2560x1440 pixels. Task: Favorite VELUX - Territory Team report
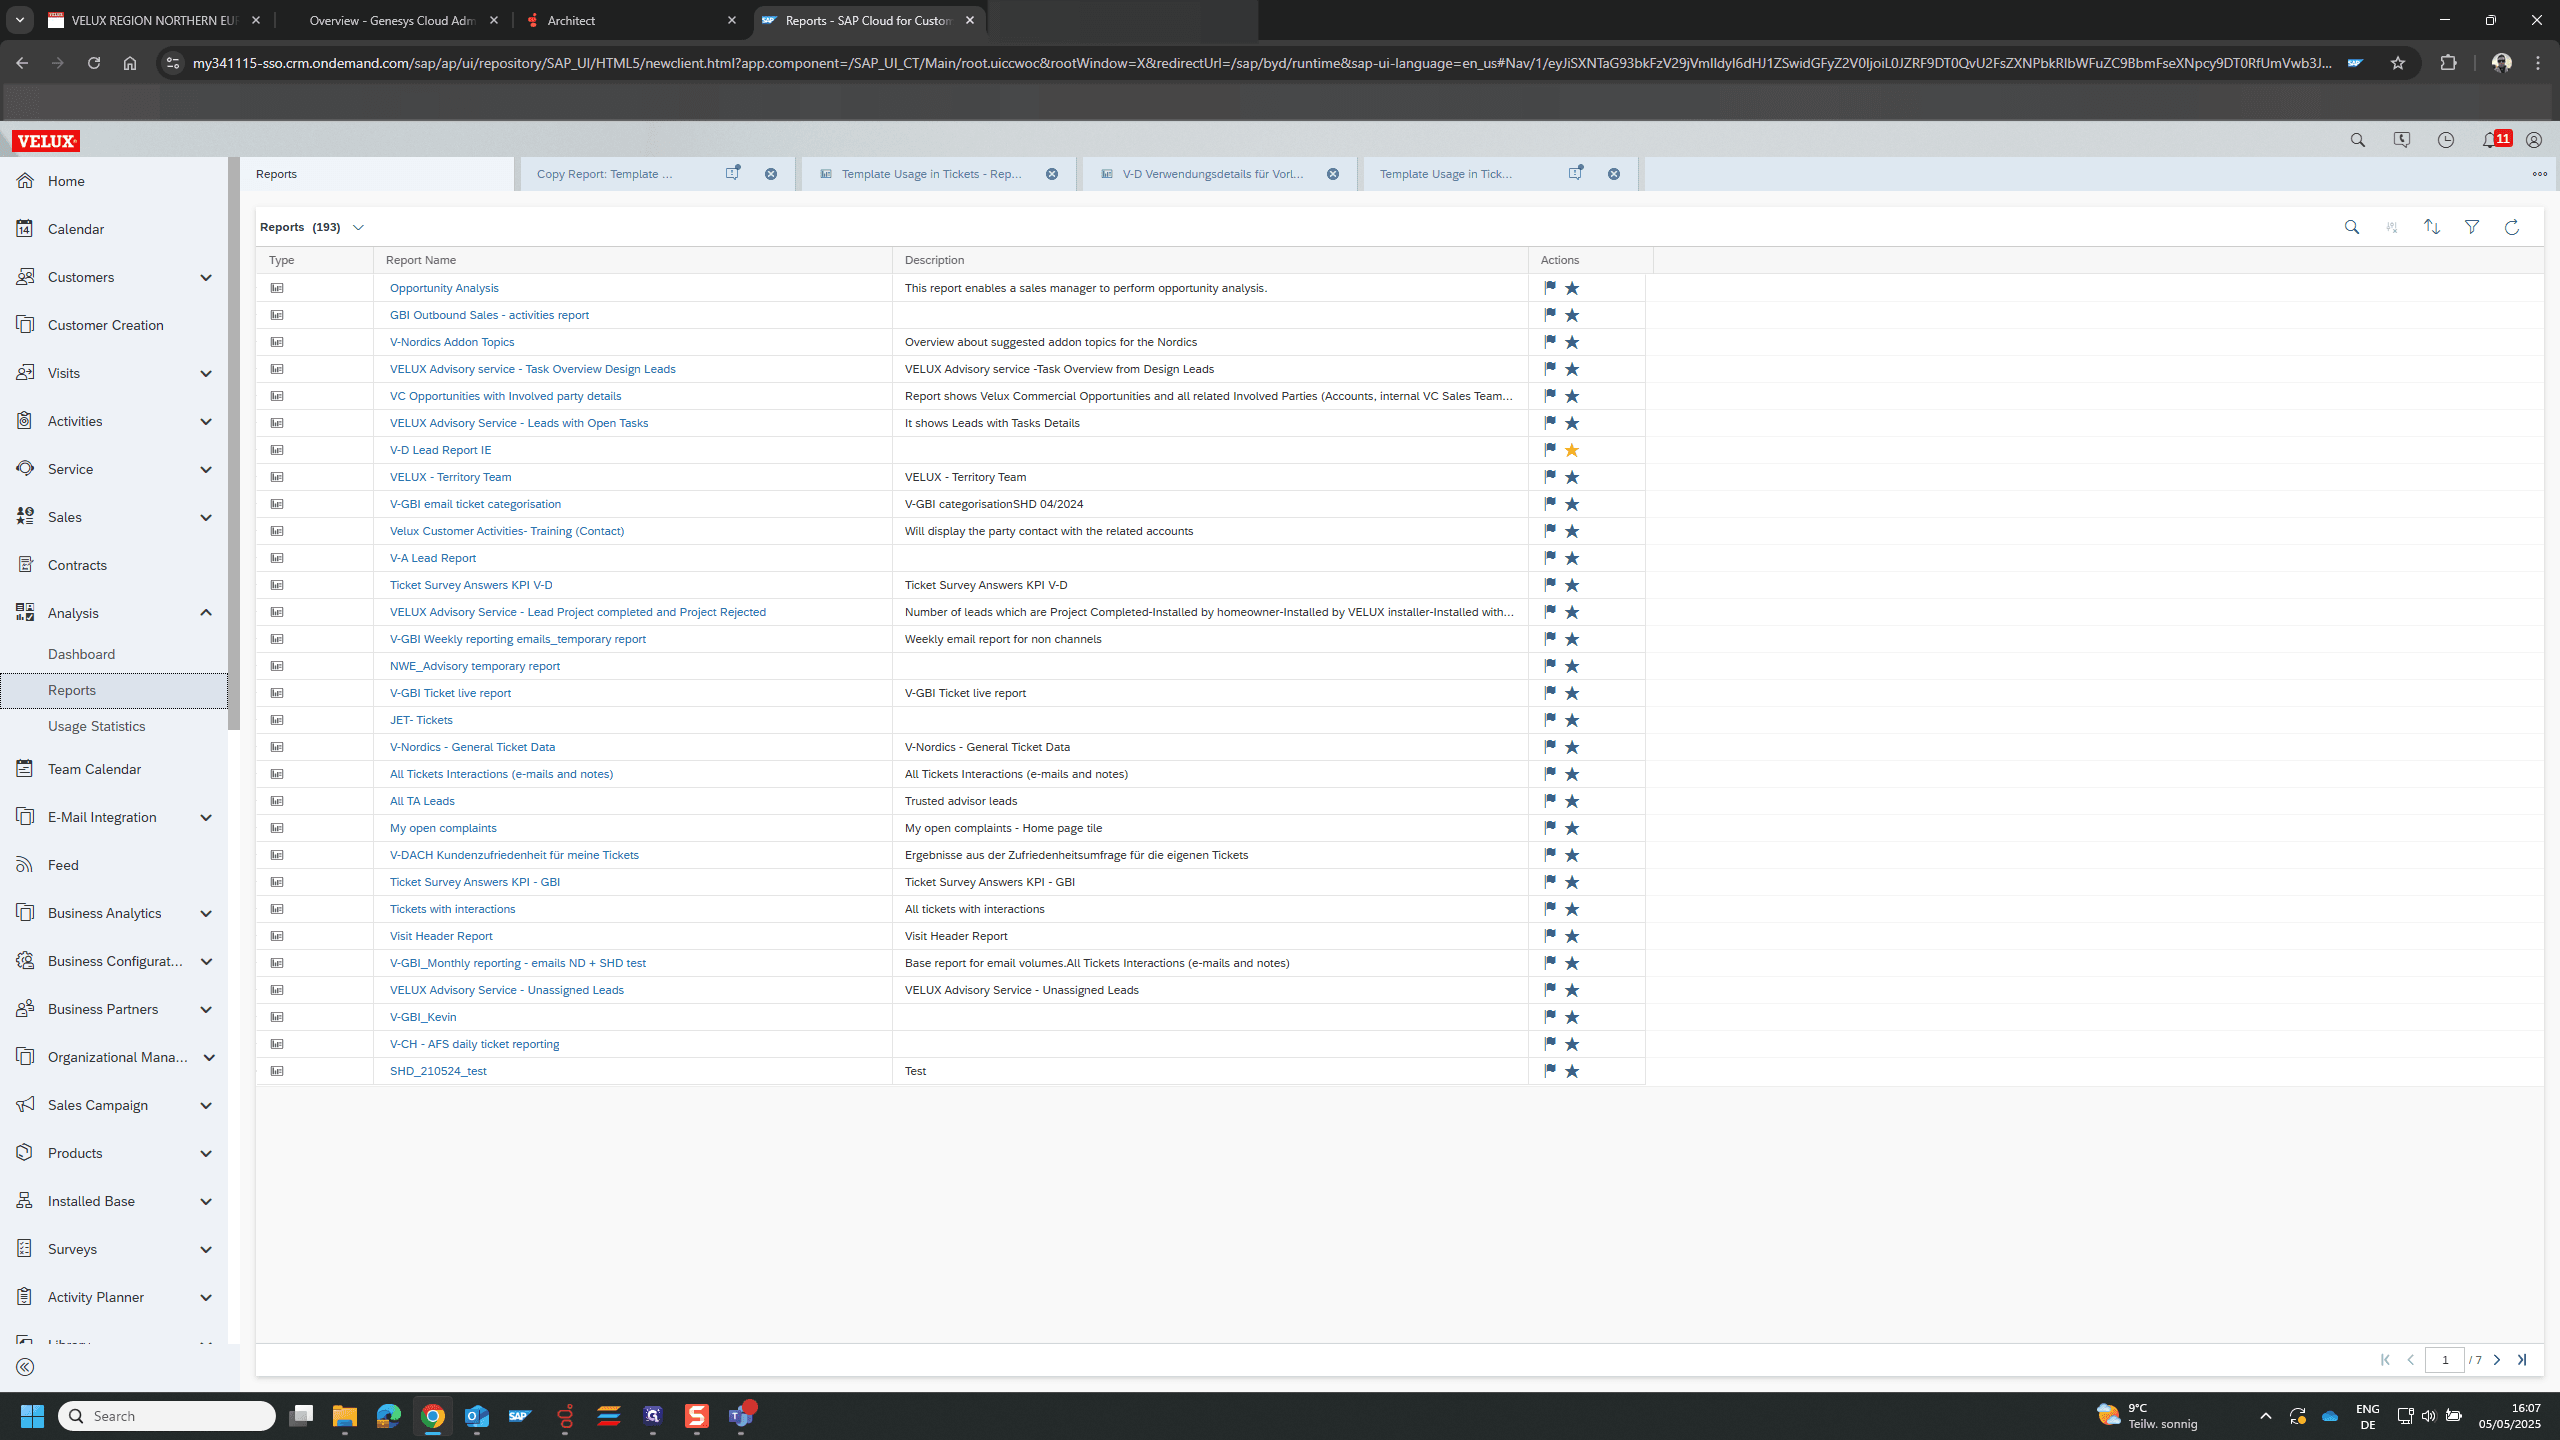point(1572,477)
